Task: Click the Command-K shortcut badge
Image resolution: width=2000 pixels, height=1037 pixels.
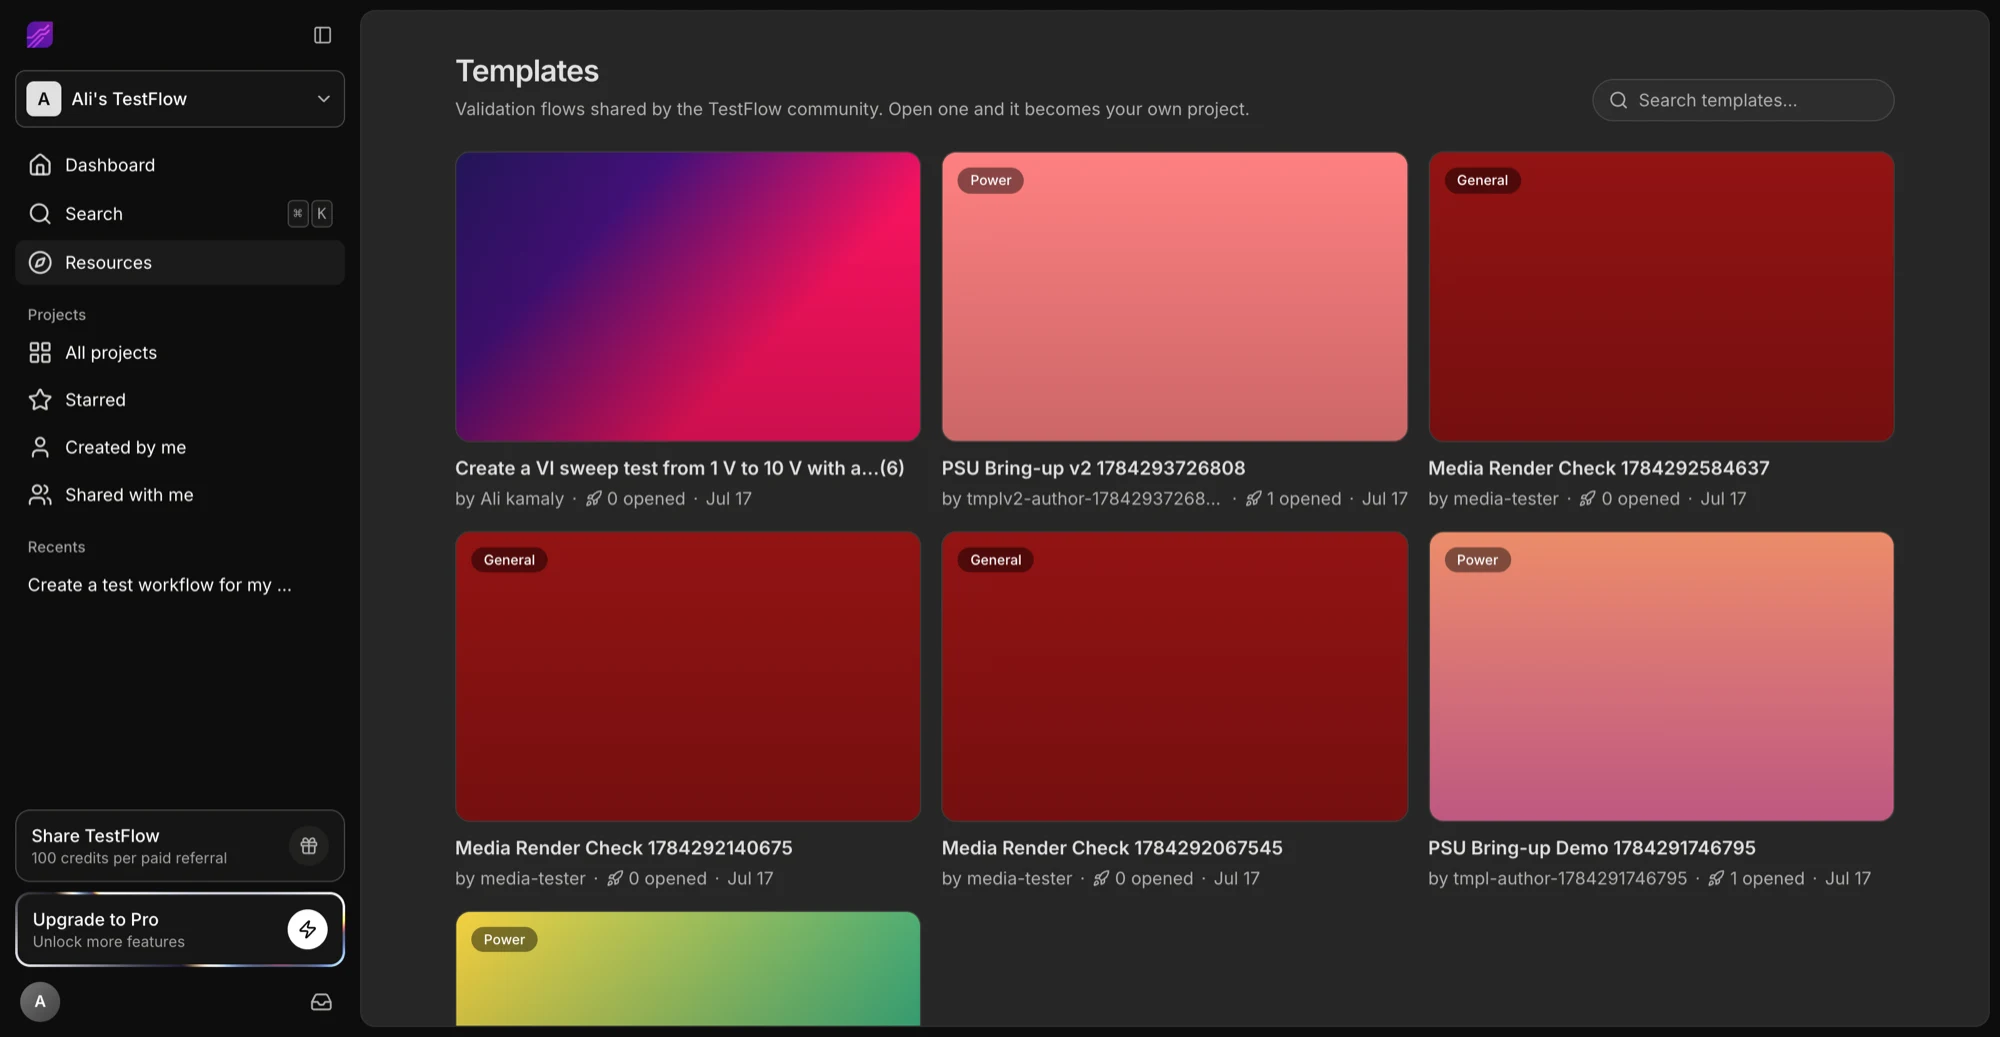Action: 310,214
